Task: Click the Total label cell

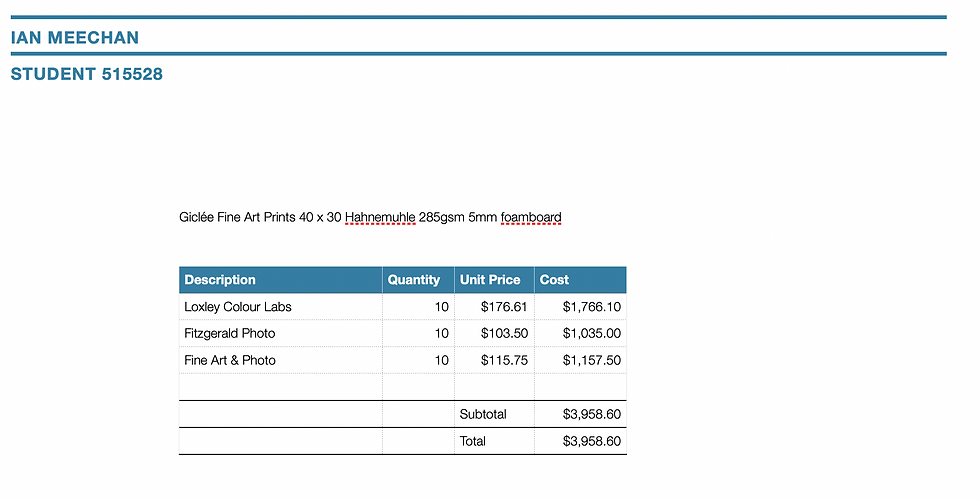Action: 494,441
